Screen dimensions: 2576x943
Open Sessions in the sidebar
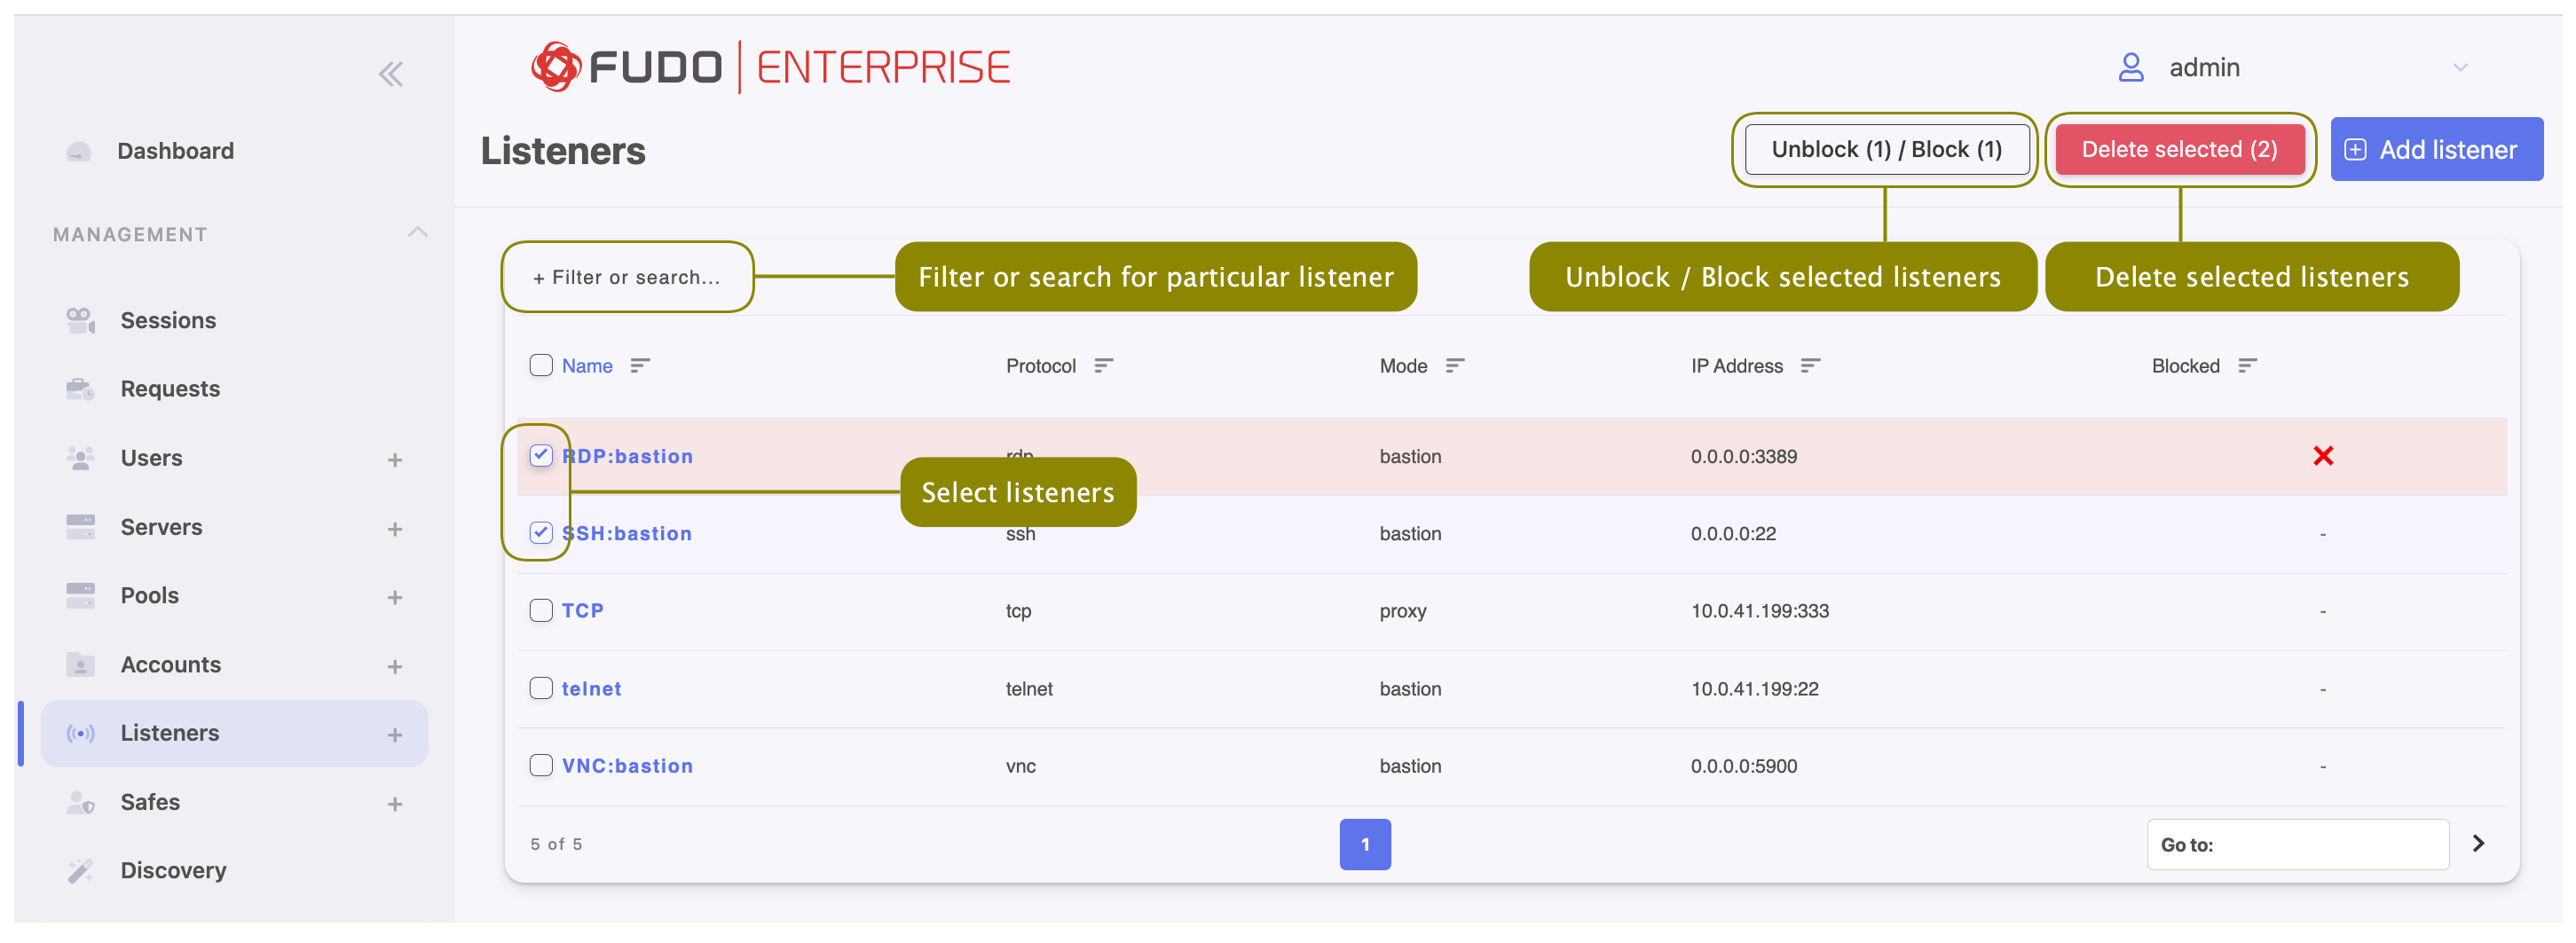[x=168, y=320]
